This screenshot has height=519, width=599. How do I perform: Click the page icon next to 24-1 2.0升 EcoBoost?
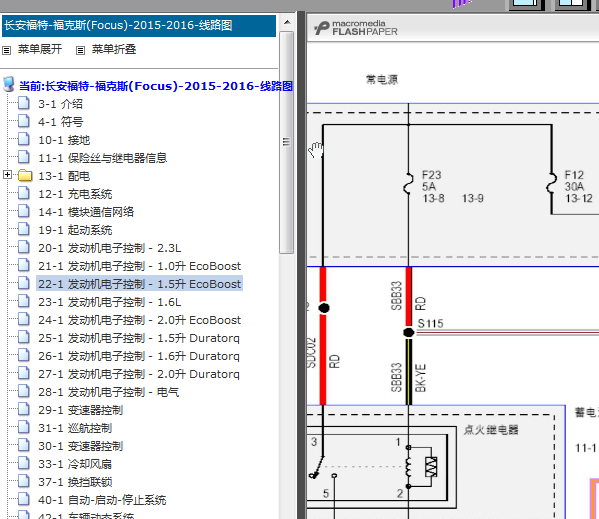point(24,319)
